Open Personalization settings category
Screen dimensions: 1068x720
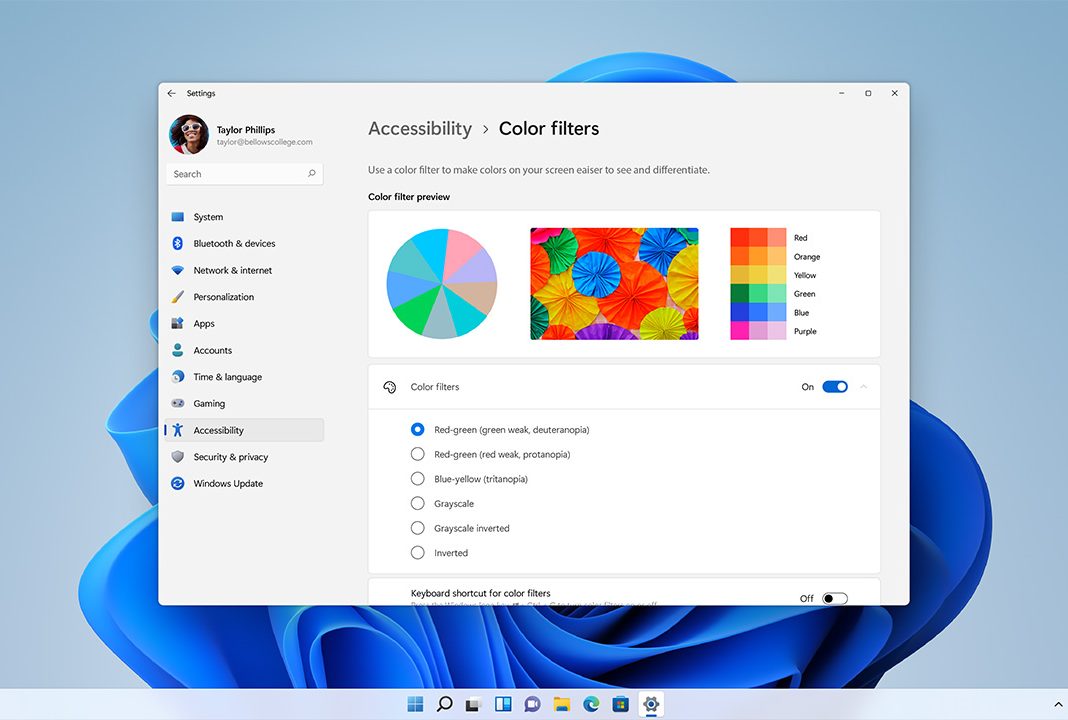click(x=244, y=297)
